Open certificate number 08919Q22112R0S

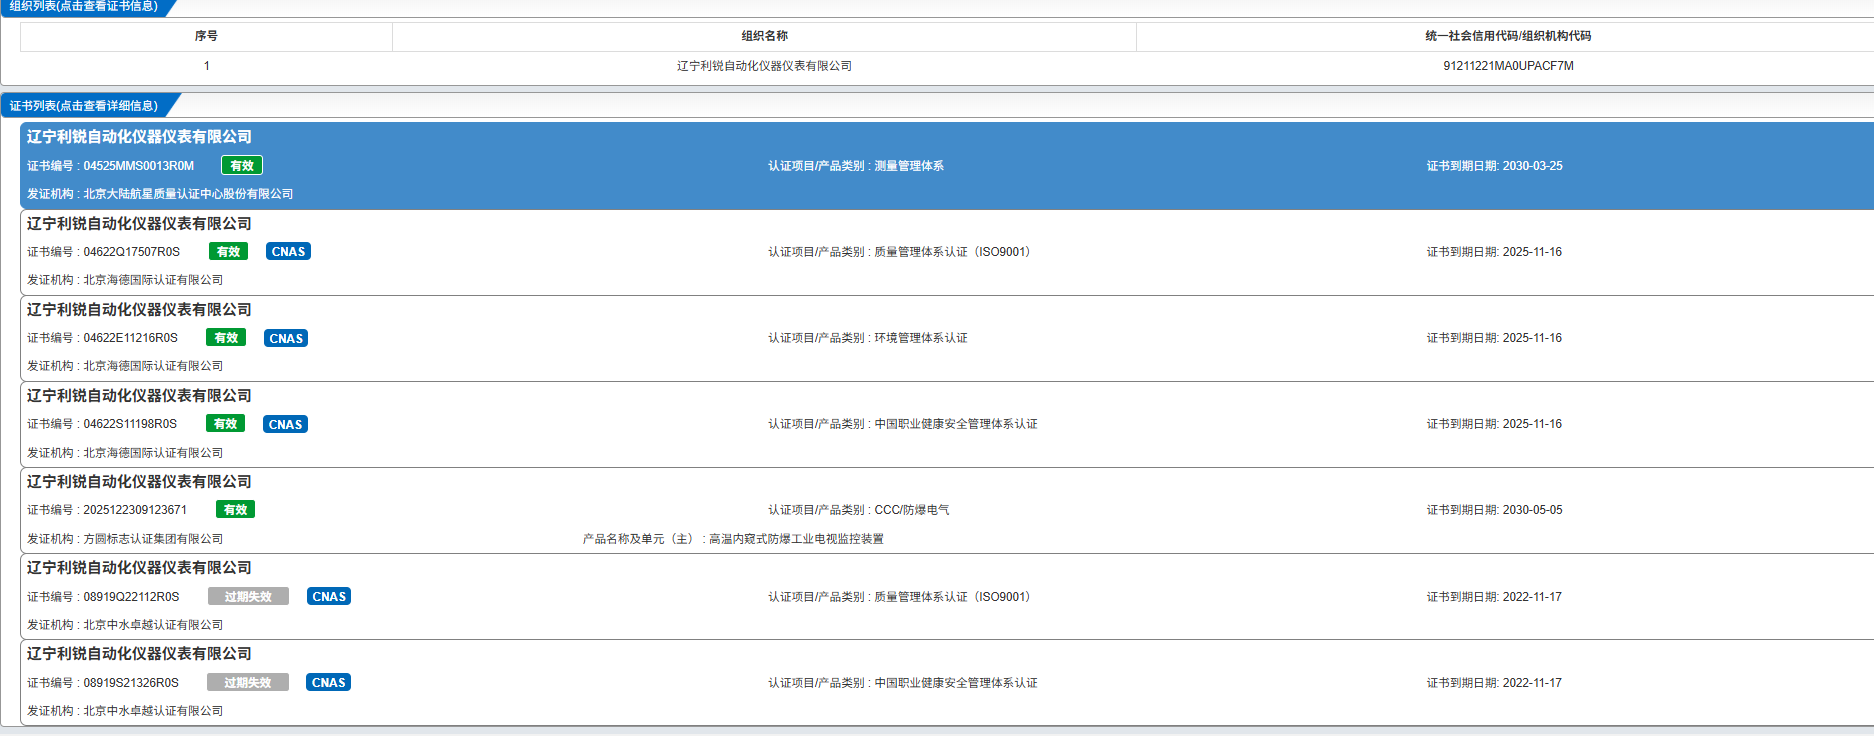click(132, 597)
